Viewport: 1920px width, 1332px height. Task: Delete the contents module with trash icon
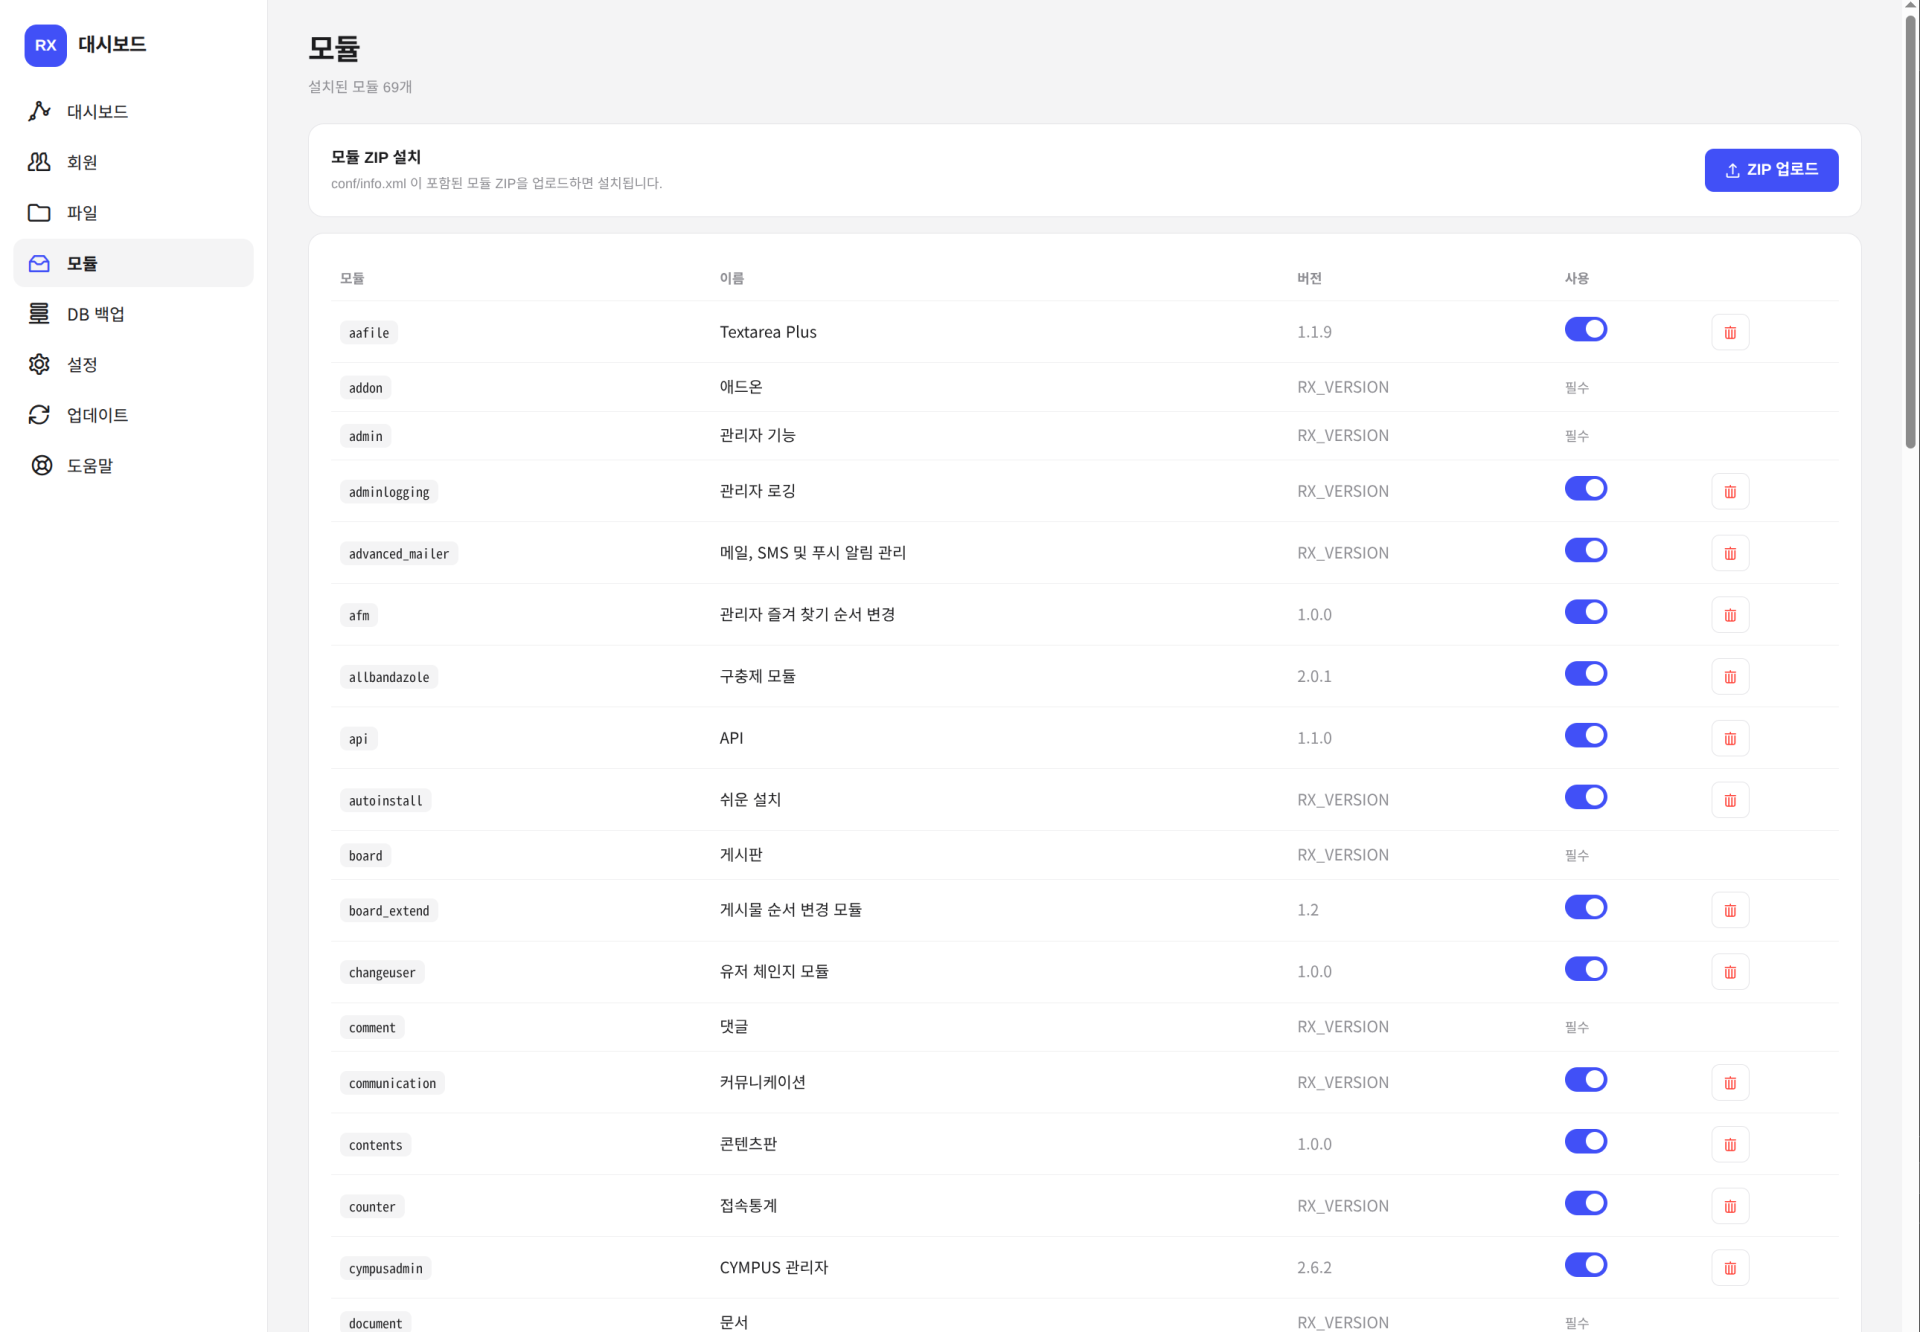point(1730,1144)
